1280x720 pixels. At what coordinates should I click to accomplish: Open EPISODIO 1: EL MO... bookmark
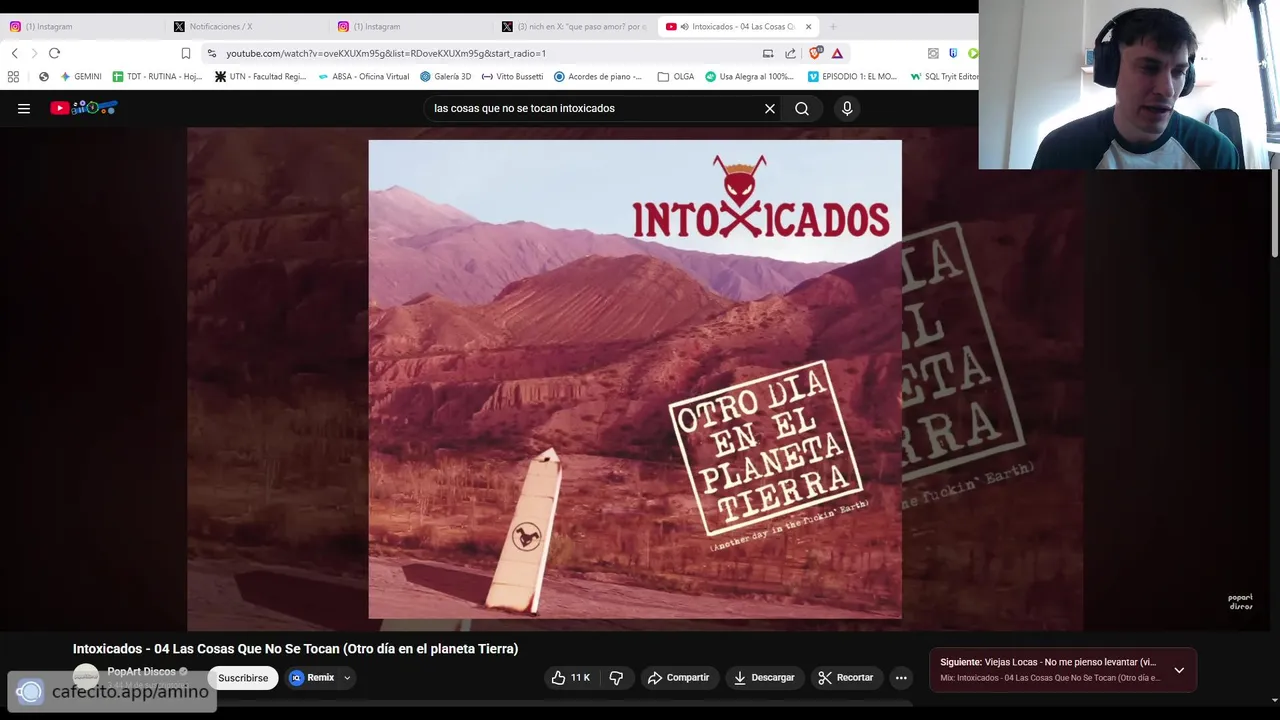click(x=852, y=76)
